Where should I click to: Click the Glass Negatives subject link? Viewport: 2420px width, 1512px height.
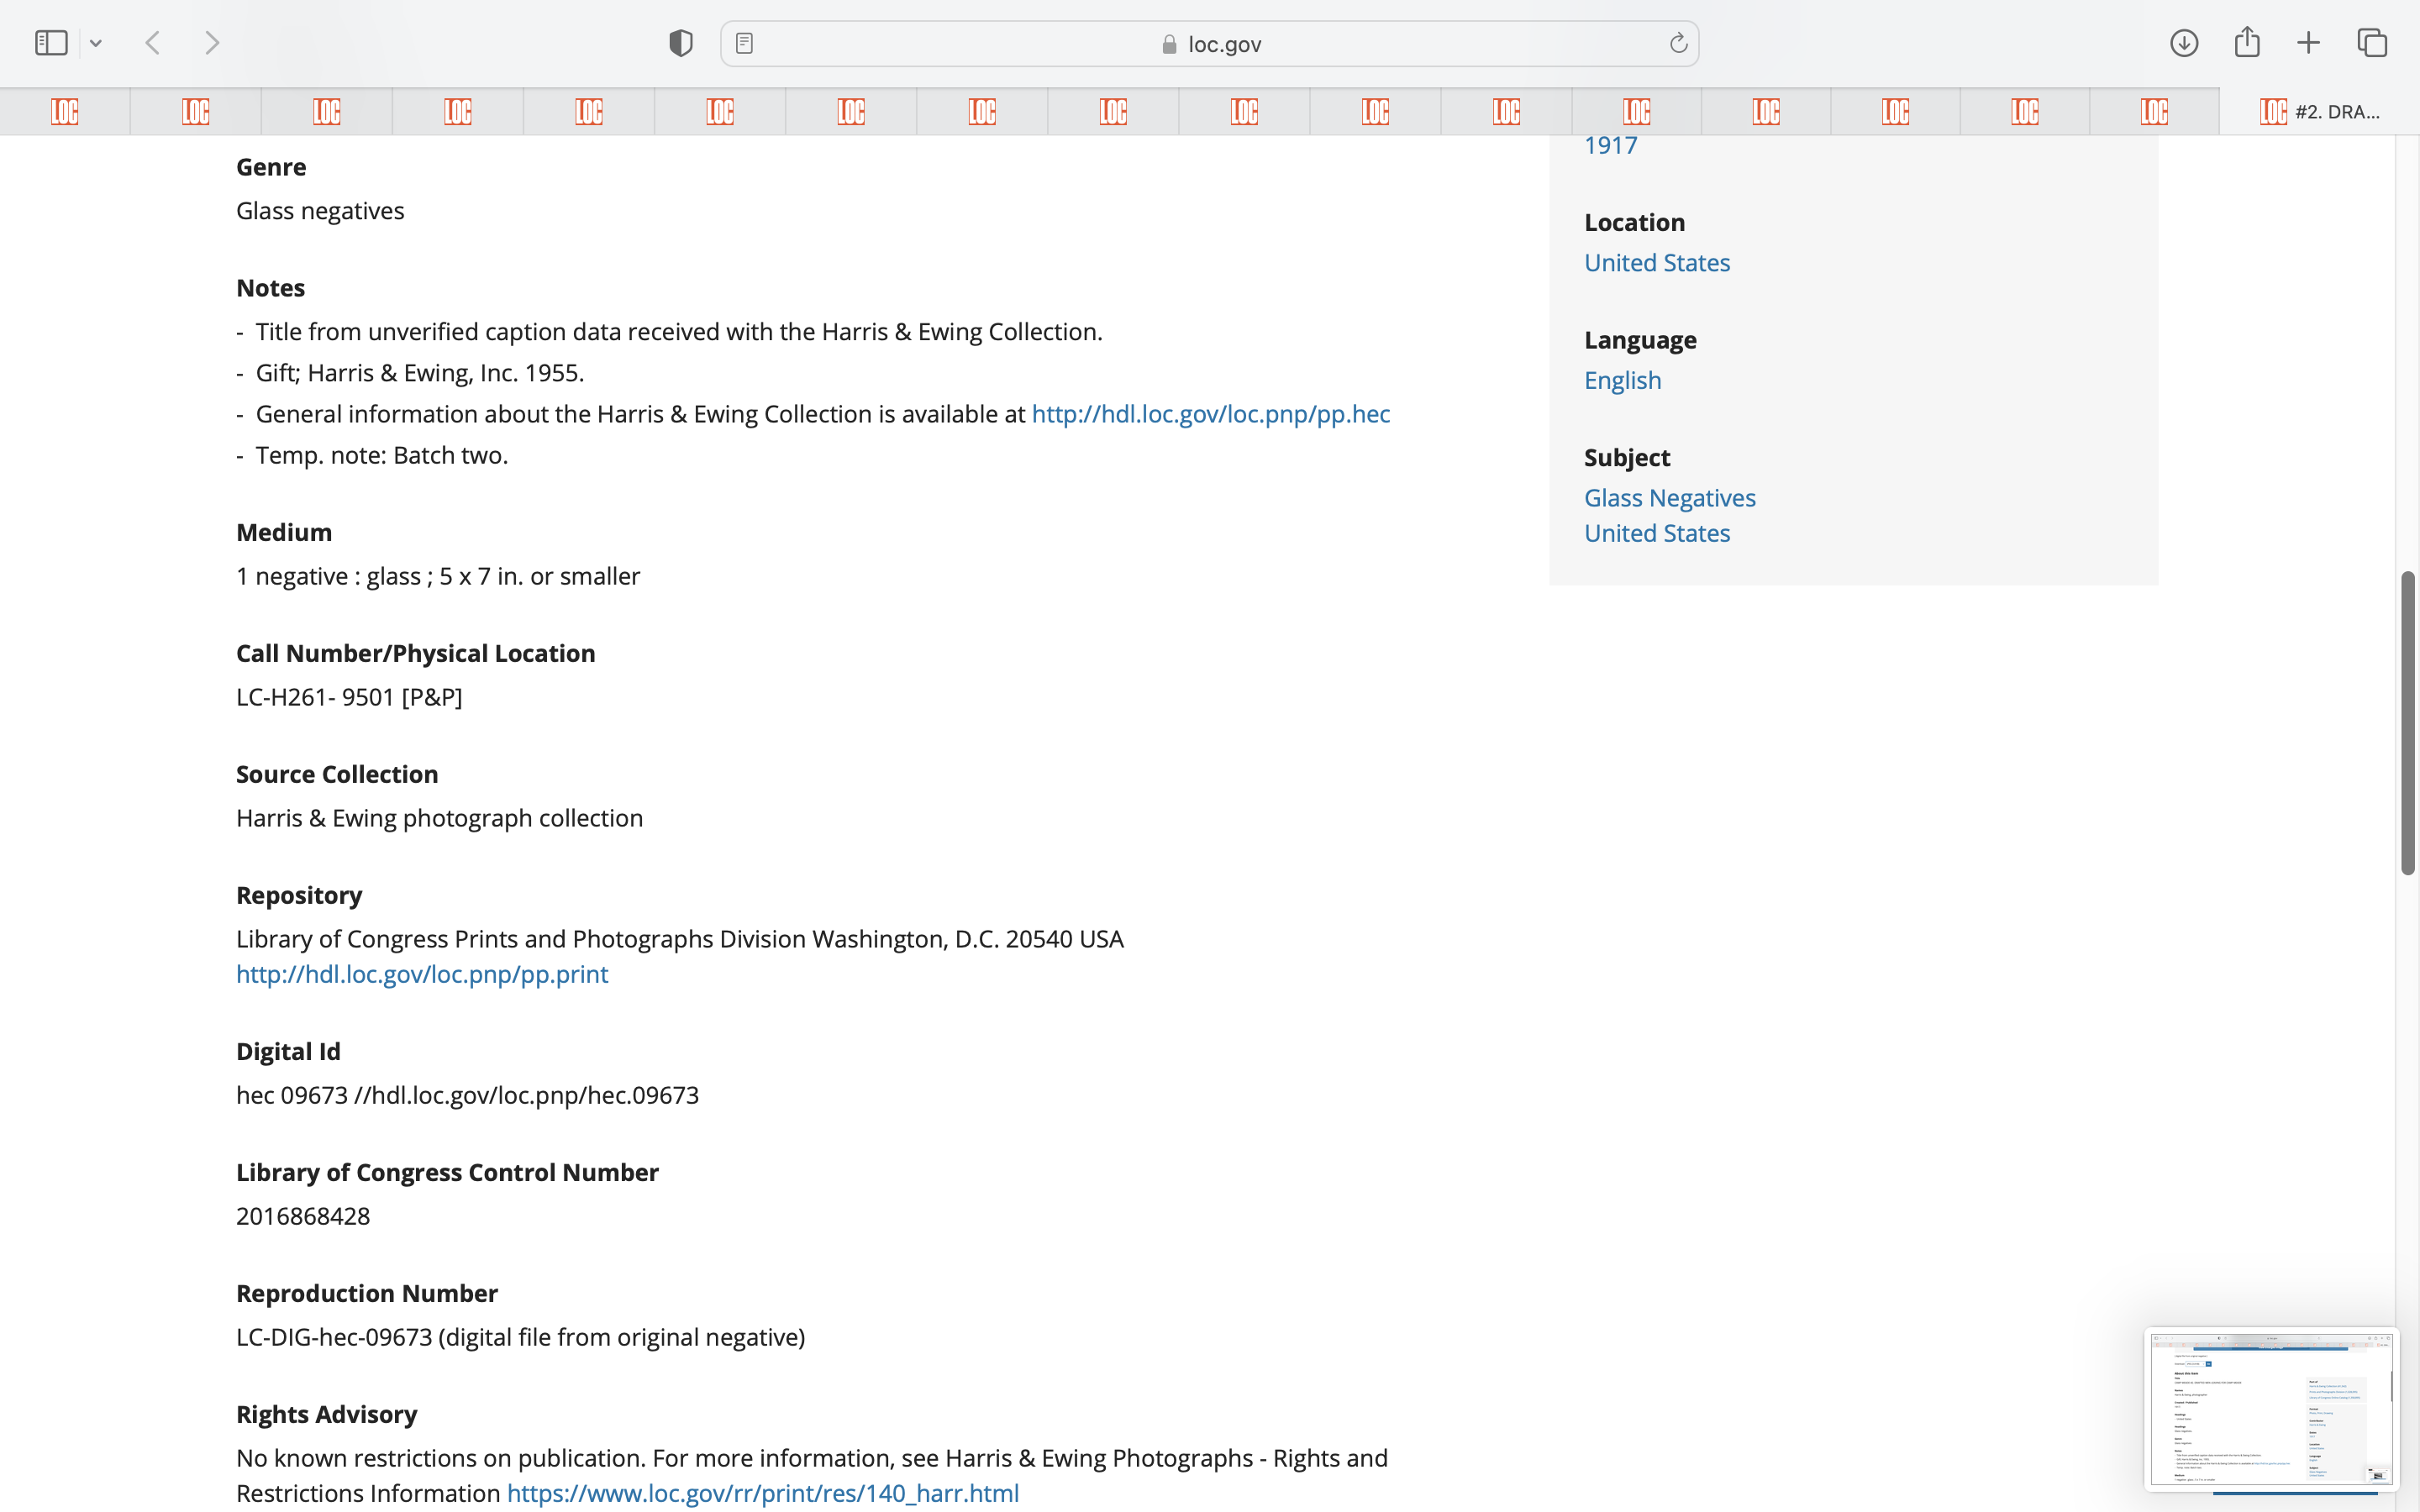click(x=1669, y=498)
